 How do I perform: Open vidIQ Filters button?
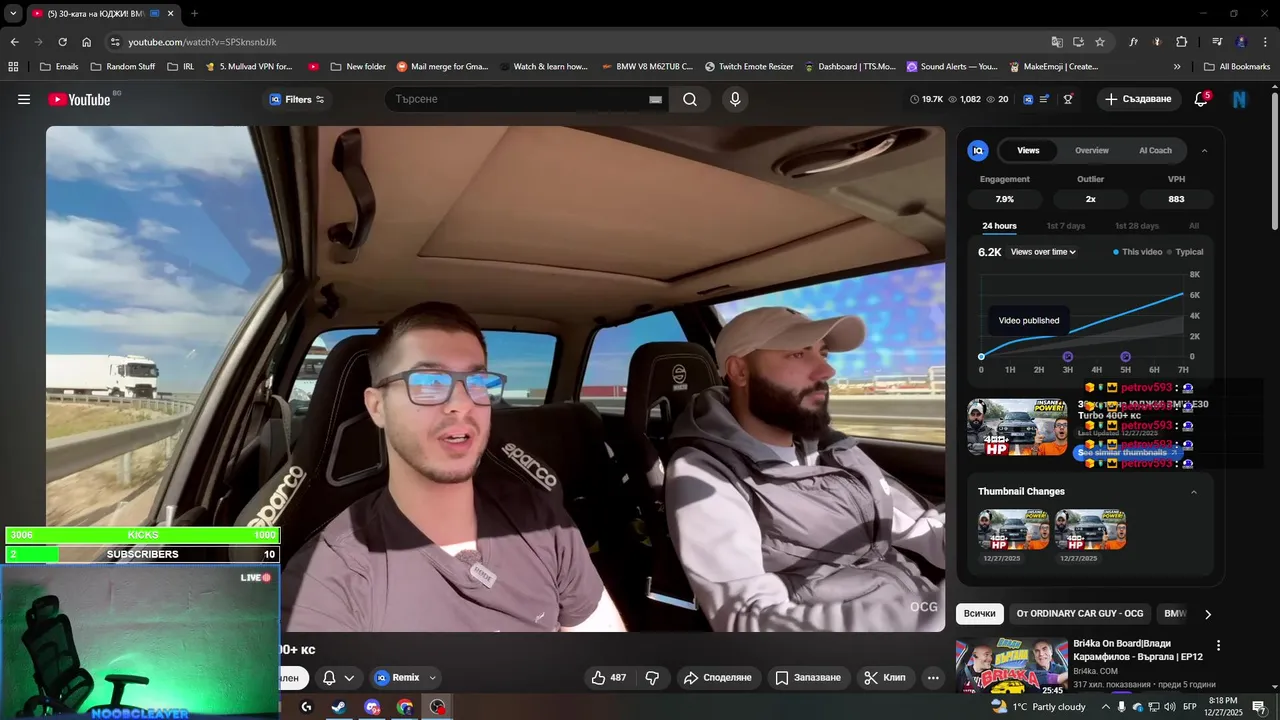point(297,99)
